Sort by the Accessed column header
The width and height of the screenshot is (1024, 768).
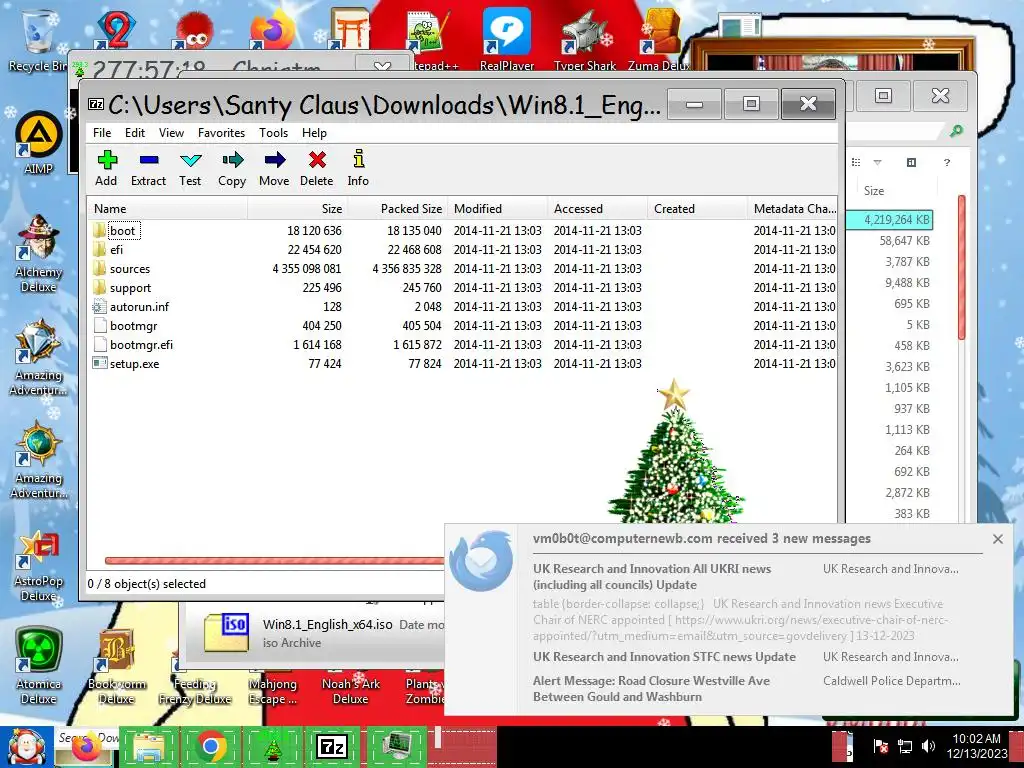click(598, 209)
